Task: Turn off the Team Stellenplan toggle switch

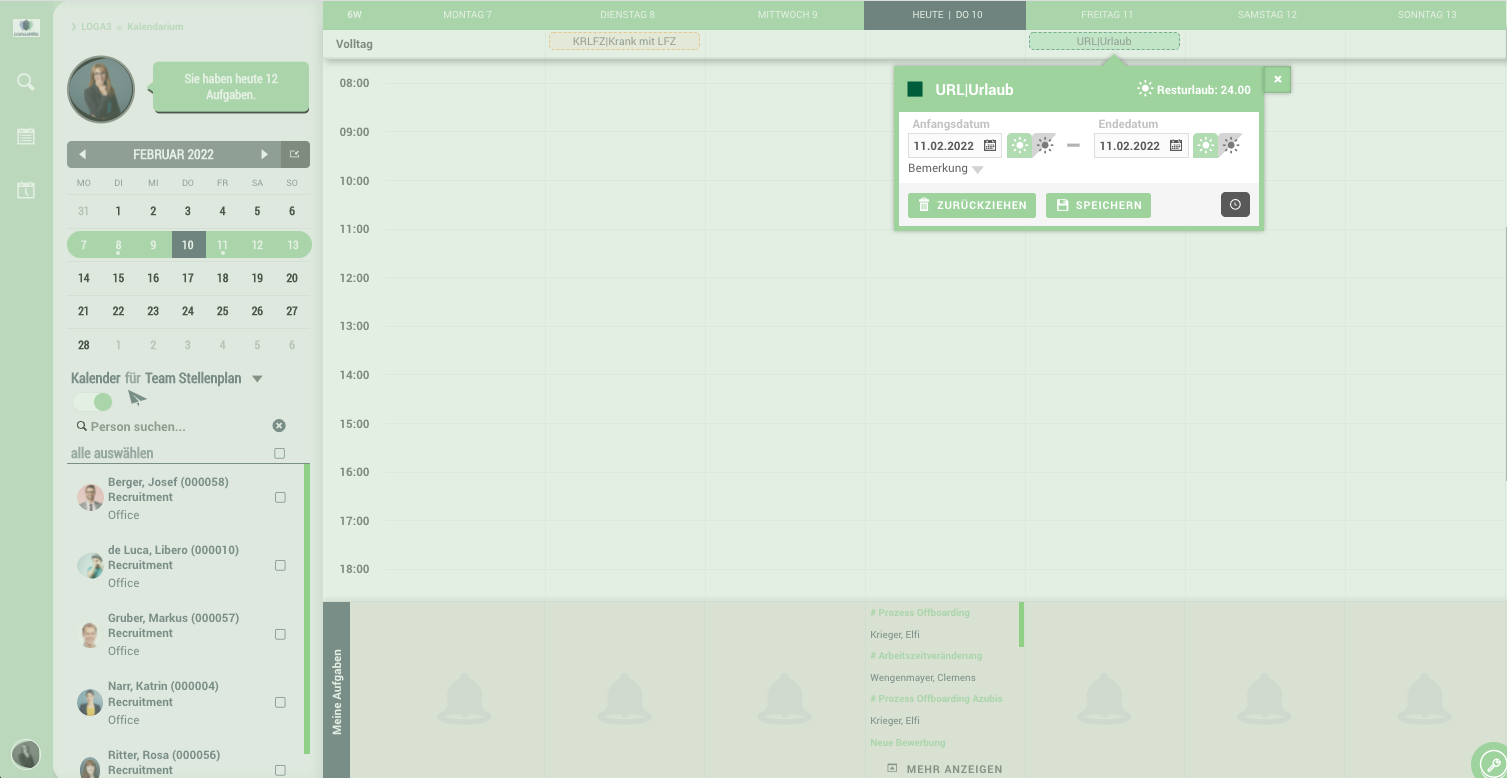Action: 92,401
